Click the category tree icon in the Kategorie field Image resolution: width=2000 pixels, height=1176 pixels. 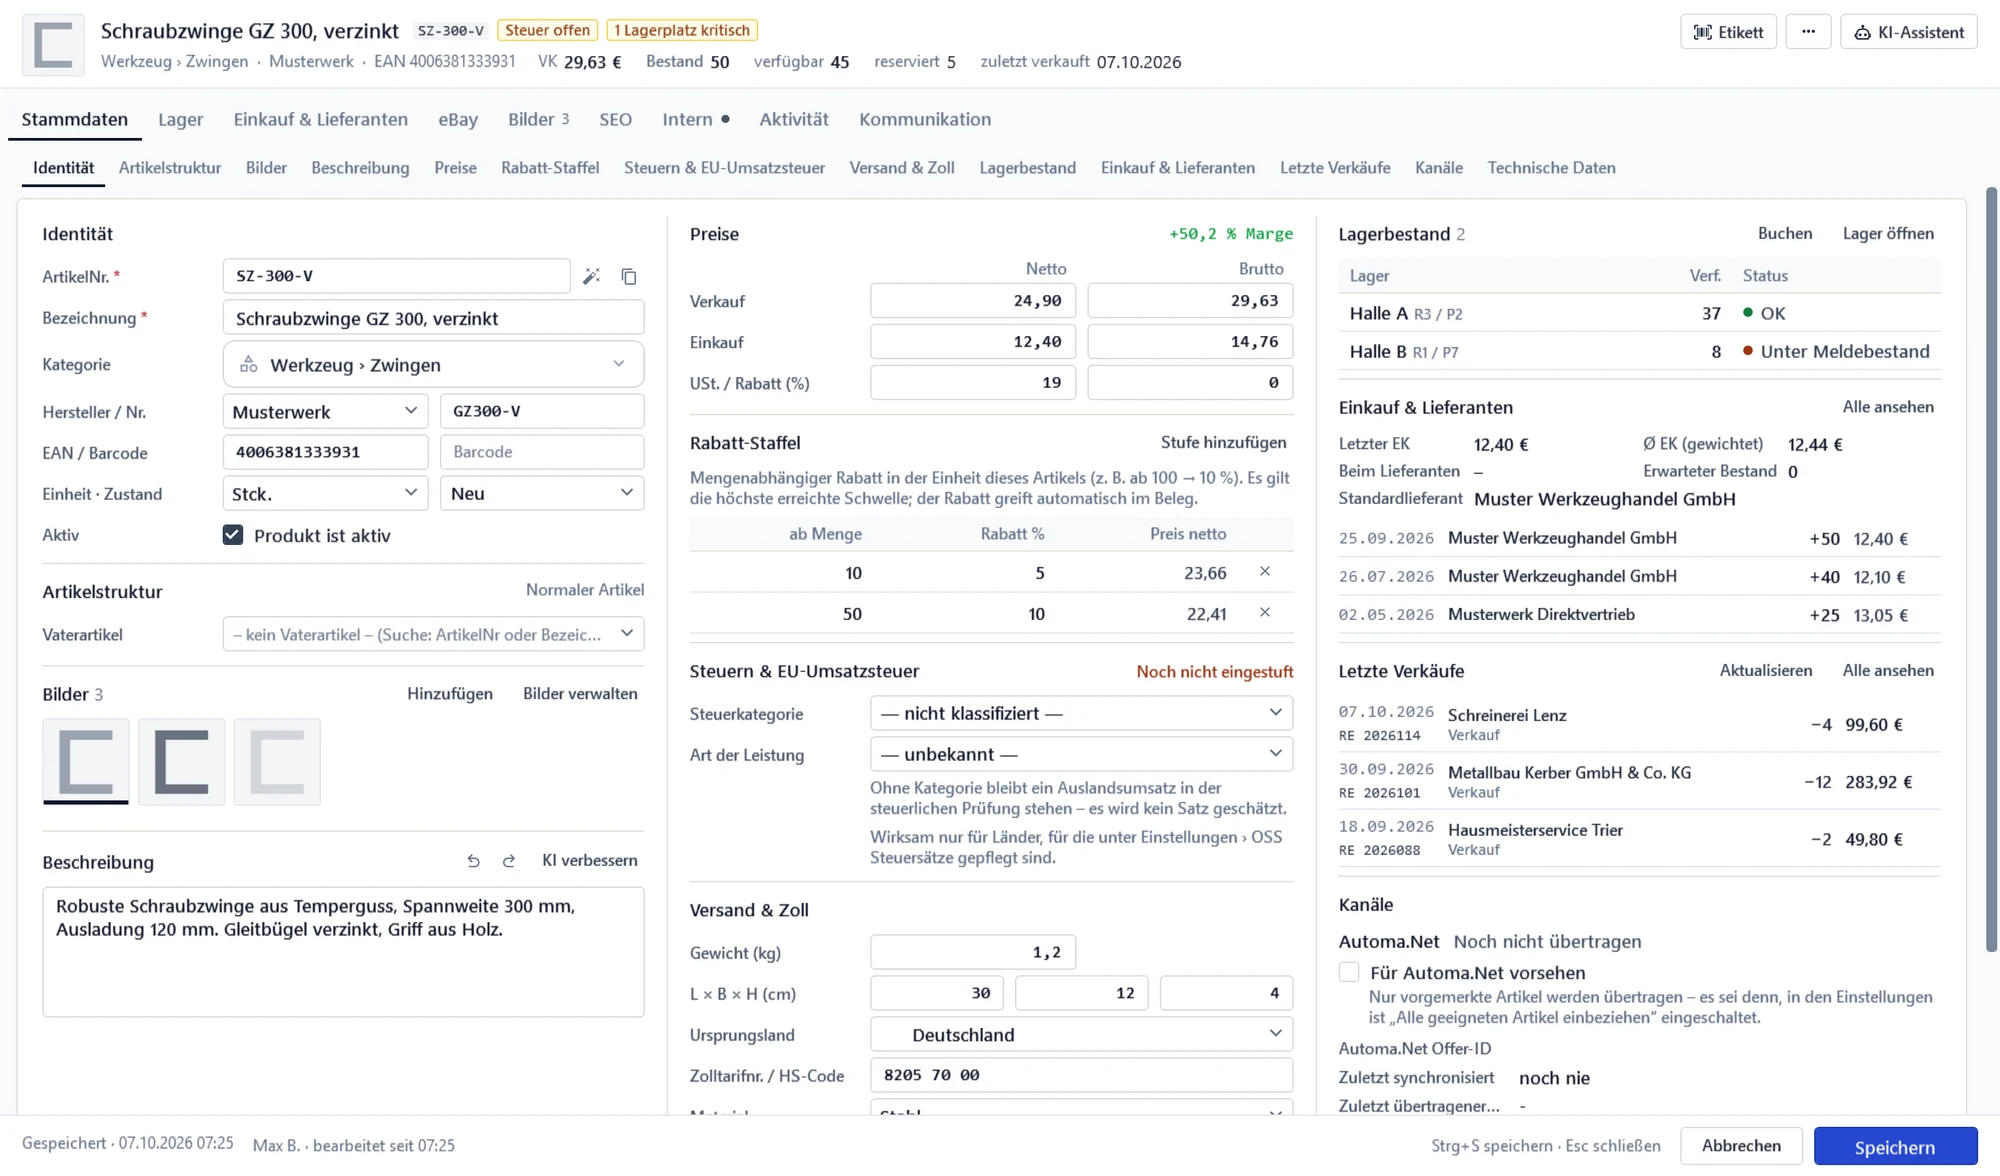(249, 364)
